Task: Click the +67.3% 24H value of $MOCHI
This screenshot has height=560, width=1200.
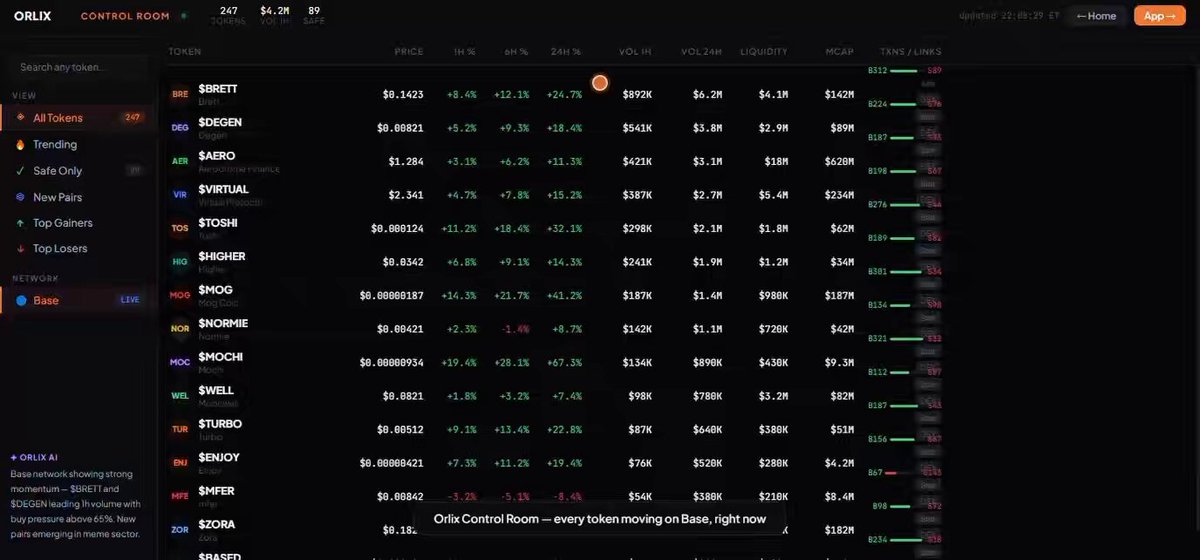Action: pyautogui.click(x=564, y=362)
